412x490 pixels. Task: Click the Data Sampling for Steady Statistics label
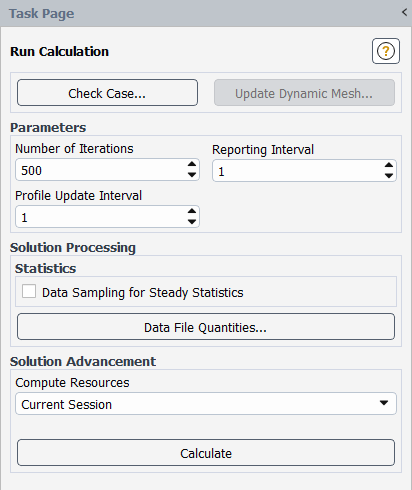143,293
